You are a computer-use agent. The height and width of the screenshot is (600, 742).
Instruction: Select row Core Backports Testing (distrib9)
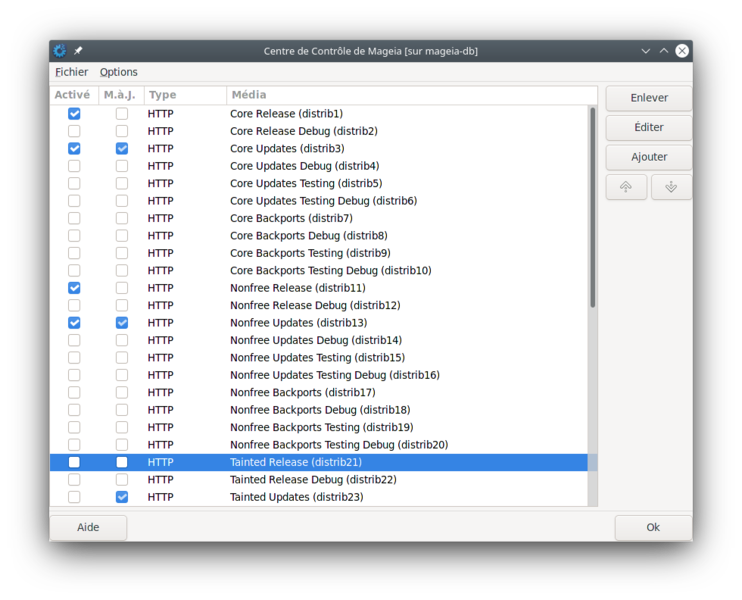click(319, 253)
